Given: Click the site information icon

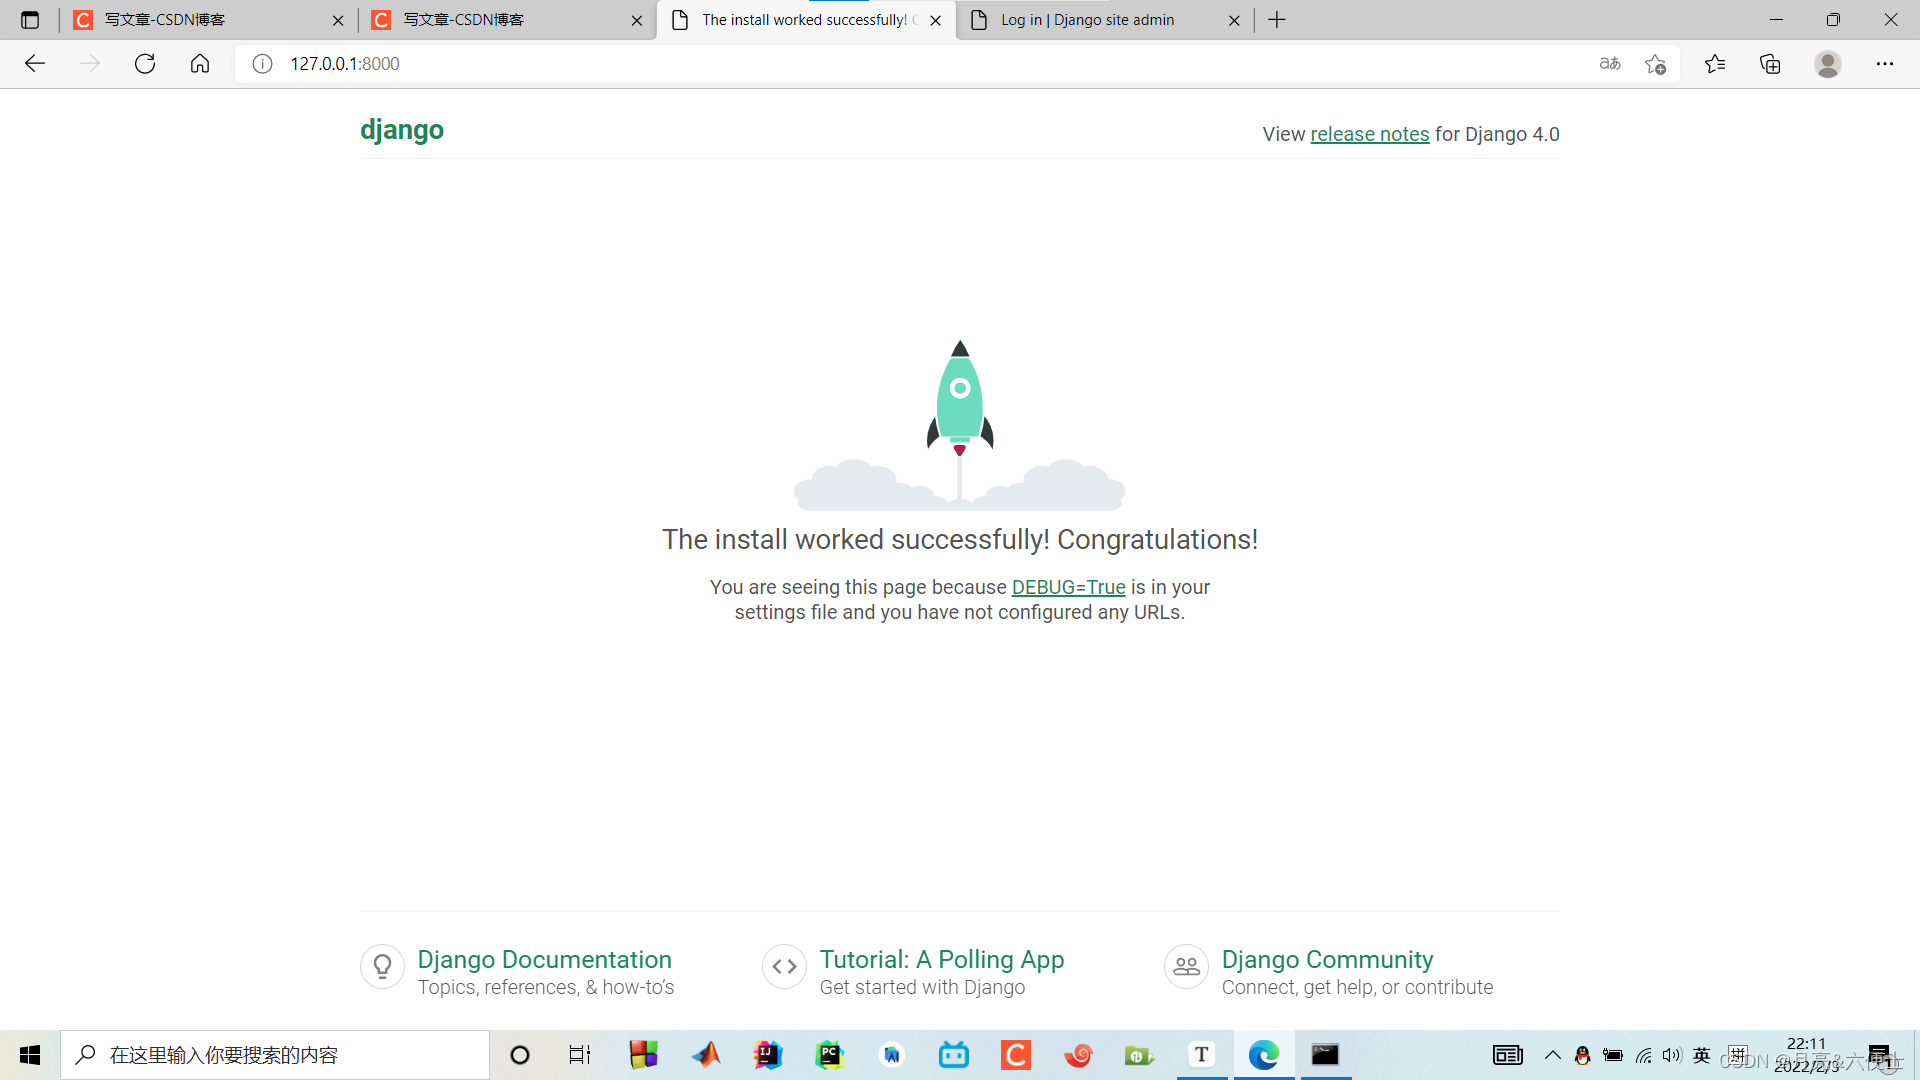Looking at the screenshot, I should 262,64.
